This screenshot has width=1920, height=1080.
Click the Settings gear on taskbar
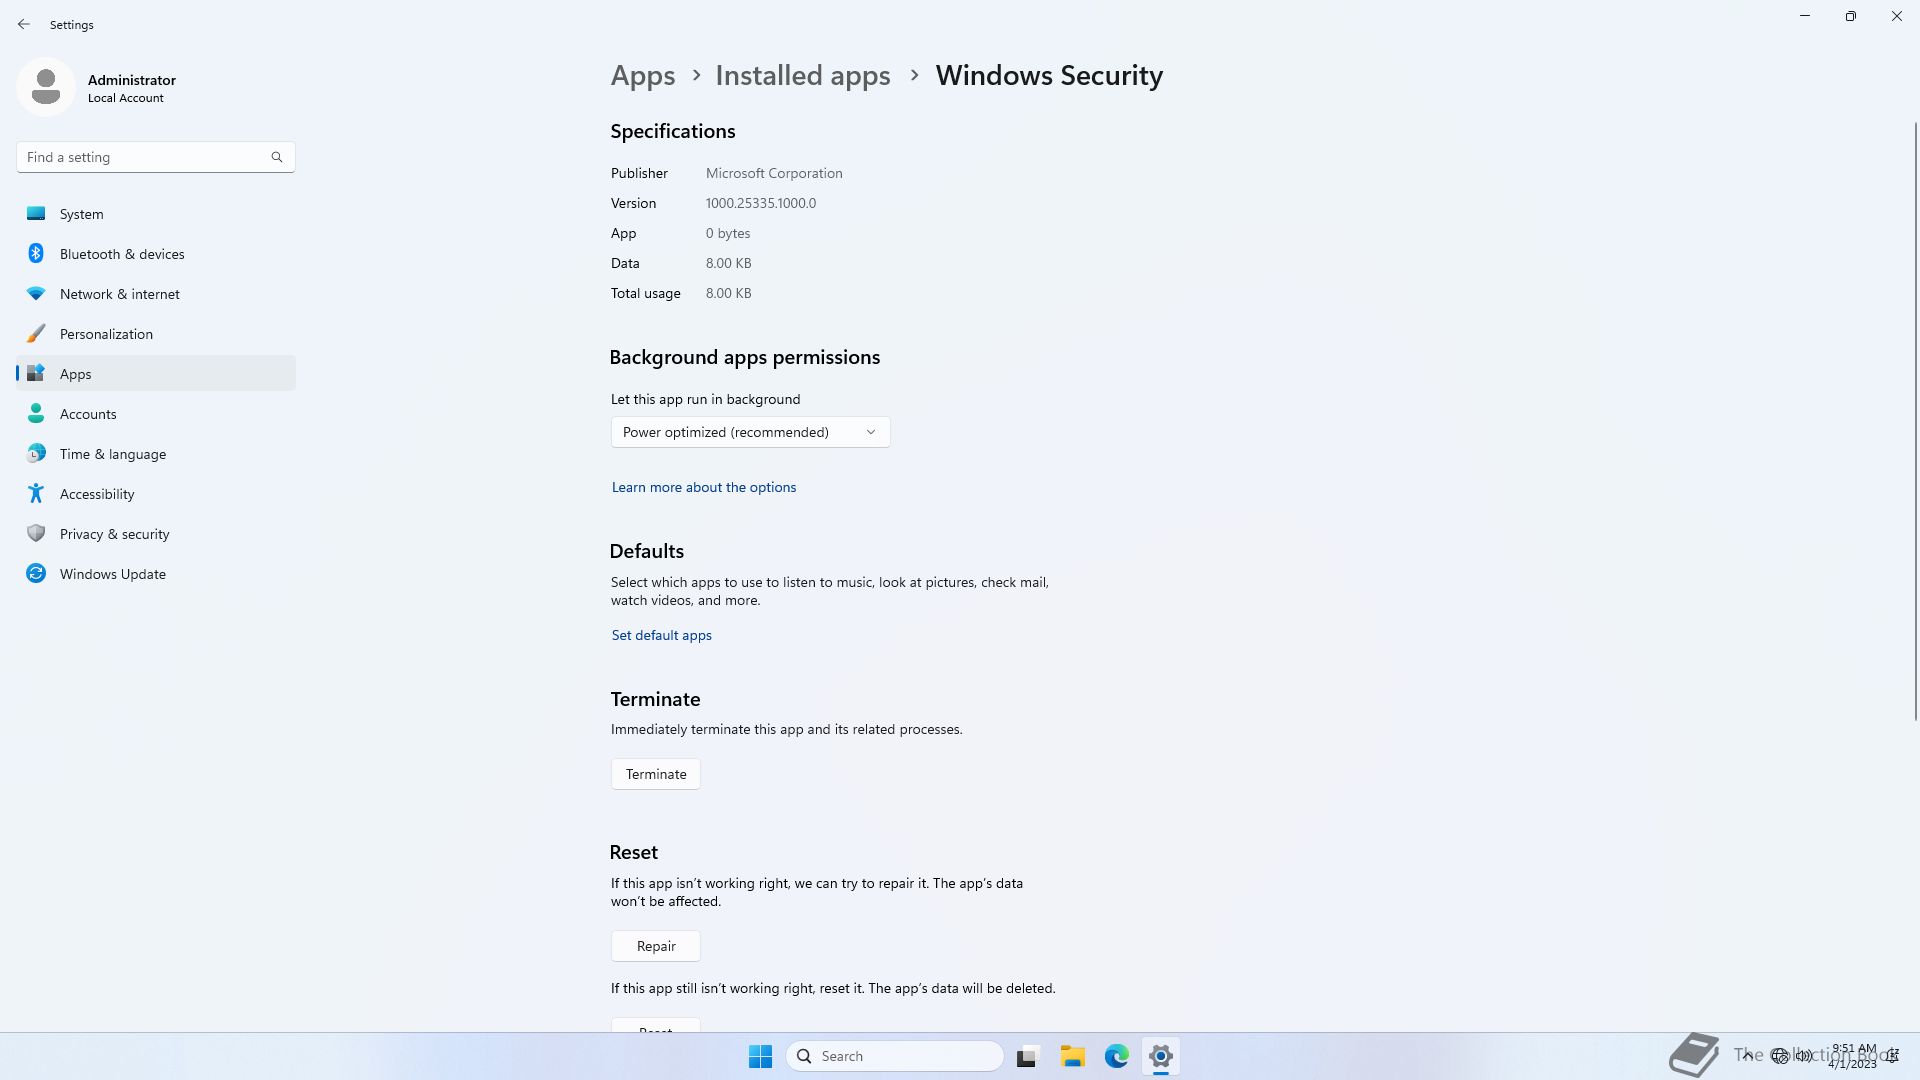pos(1161,1056)
